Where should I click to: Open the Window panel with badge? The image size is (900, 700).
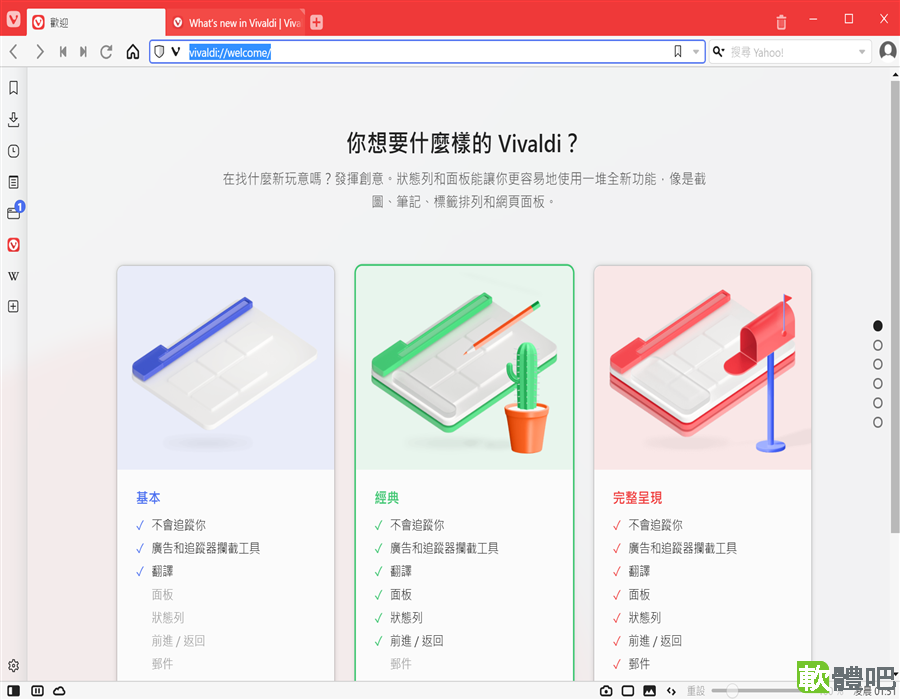pos(14,212)
